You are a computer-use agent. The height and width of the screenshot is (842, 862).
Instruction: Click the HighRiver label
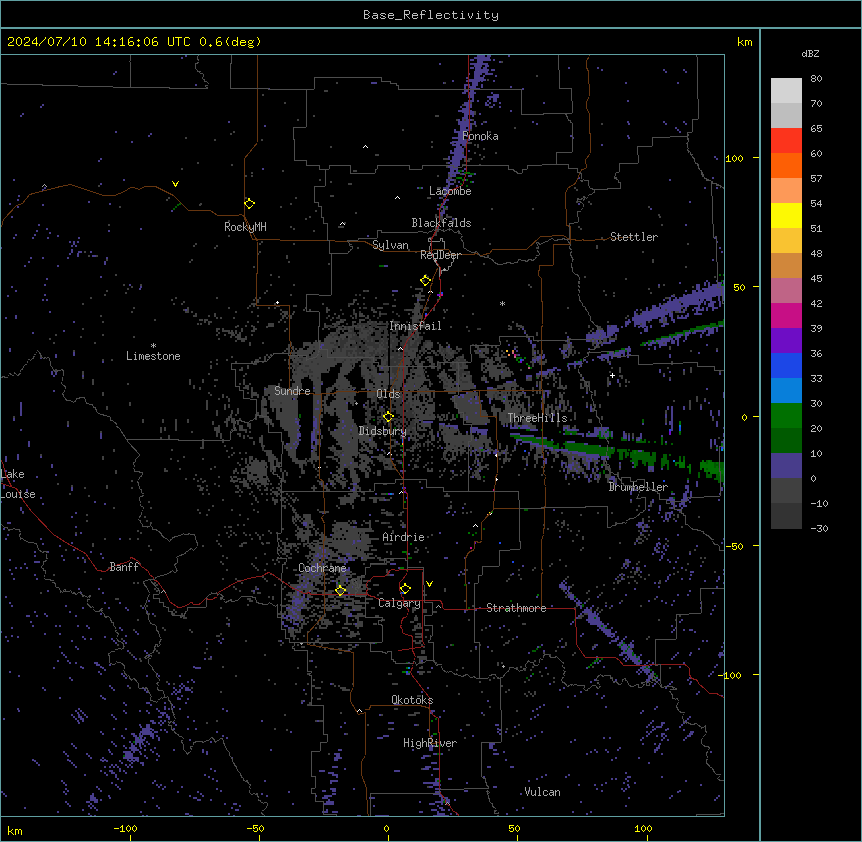coord(430,743)
